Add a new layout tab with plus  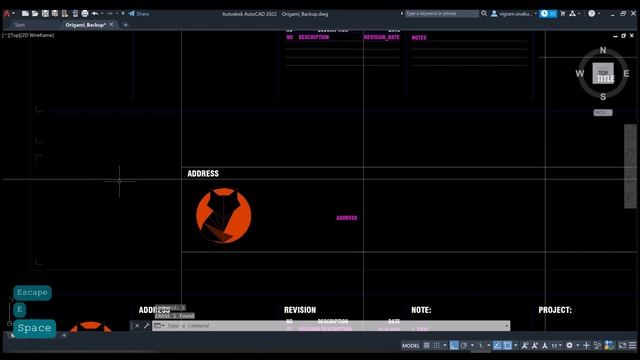pos(64,336)
